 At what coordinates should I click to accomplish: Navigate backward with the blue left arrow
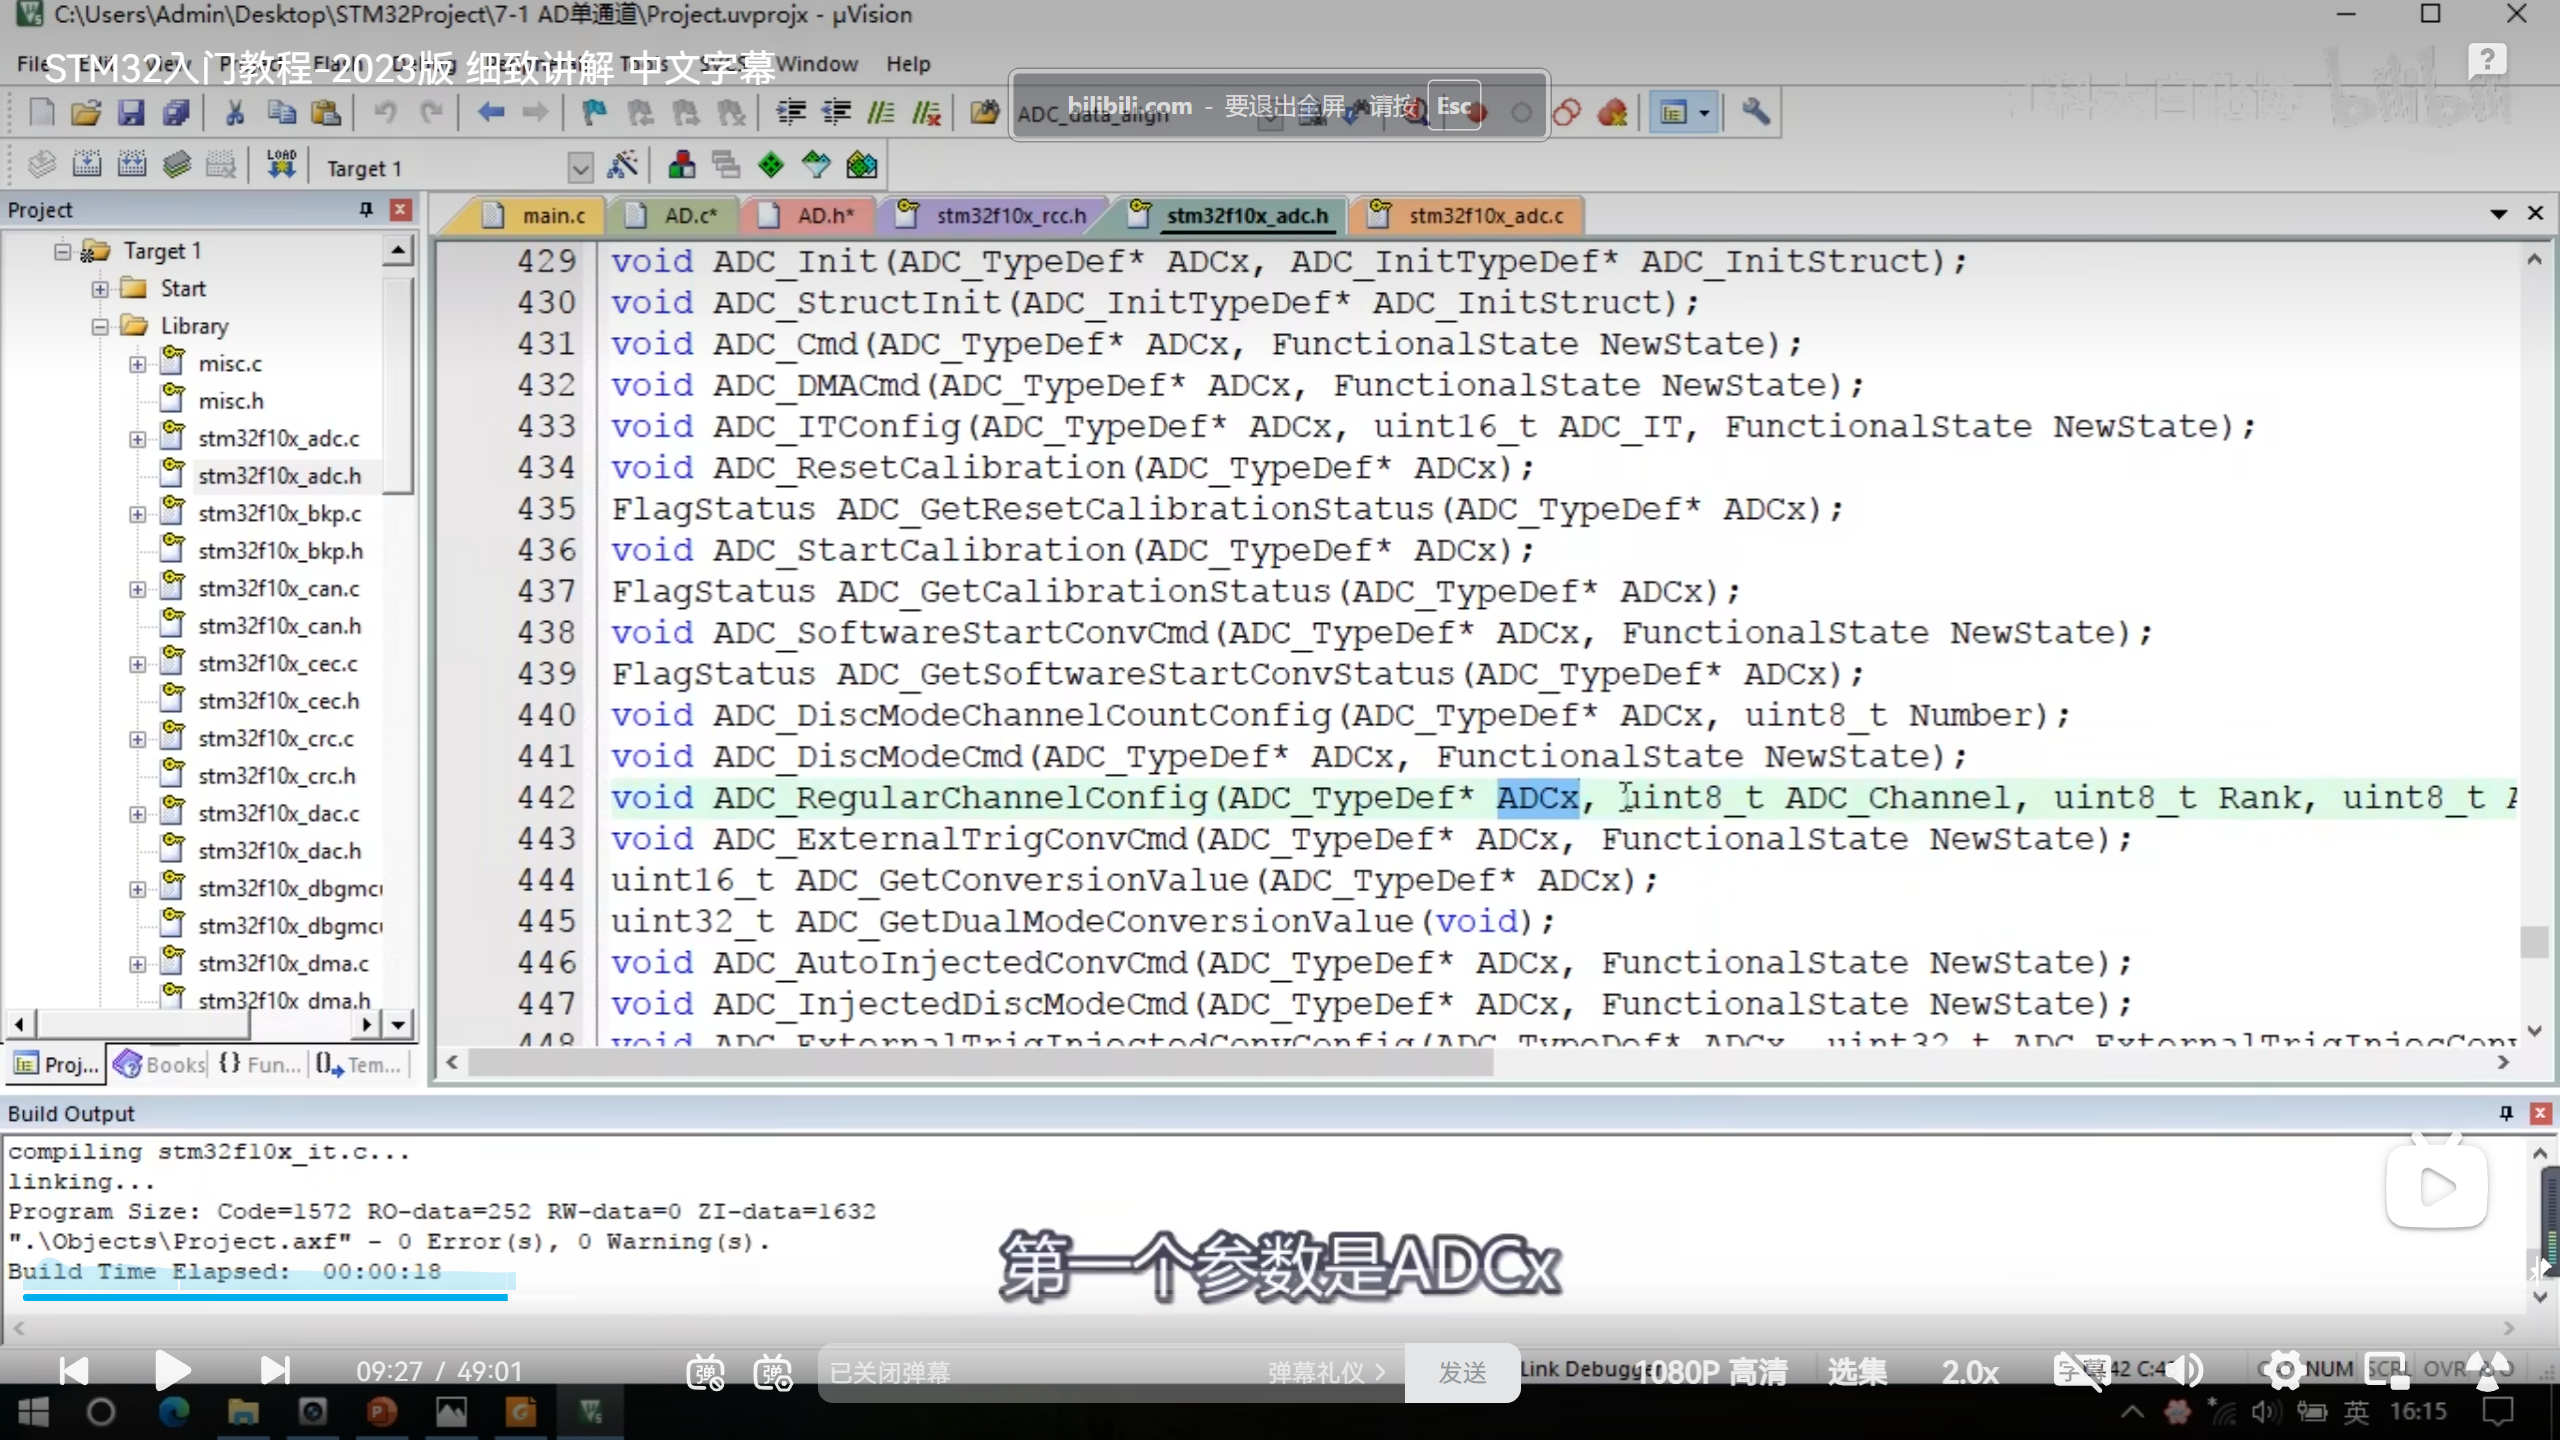coord(490,112)
